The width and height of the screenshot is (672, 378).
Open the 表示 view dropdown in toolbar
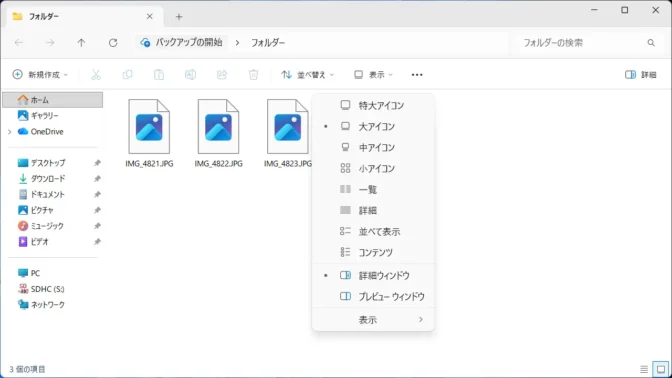(x=373, y=75)
